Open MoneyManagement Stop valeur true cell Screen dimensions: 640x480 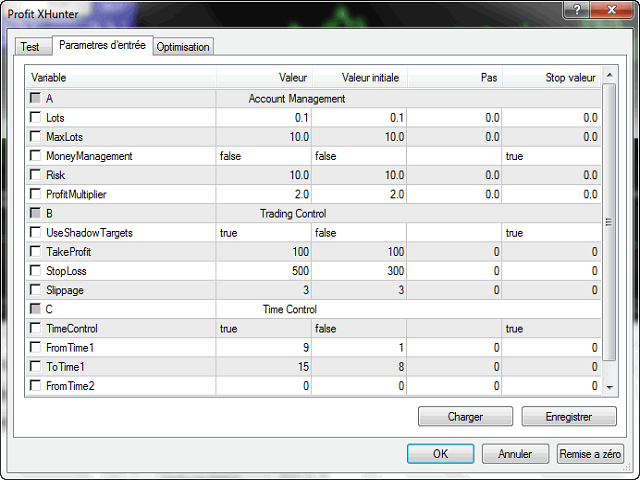tap(551, 156)
